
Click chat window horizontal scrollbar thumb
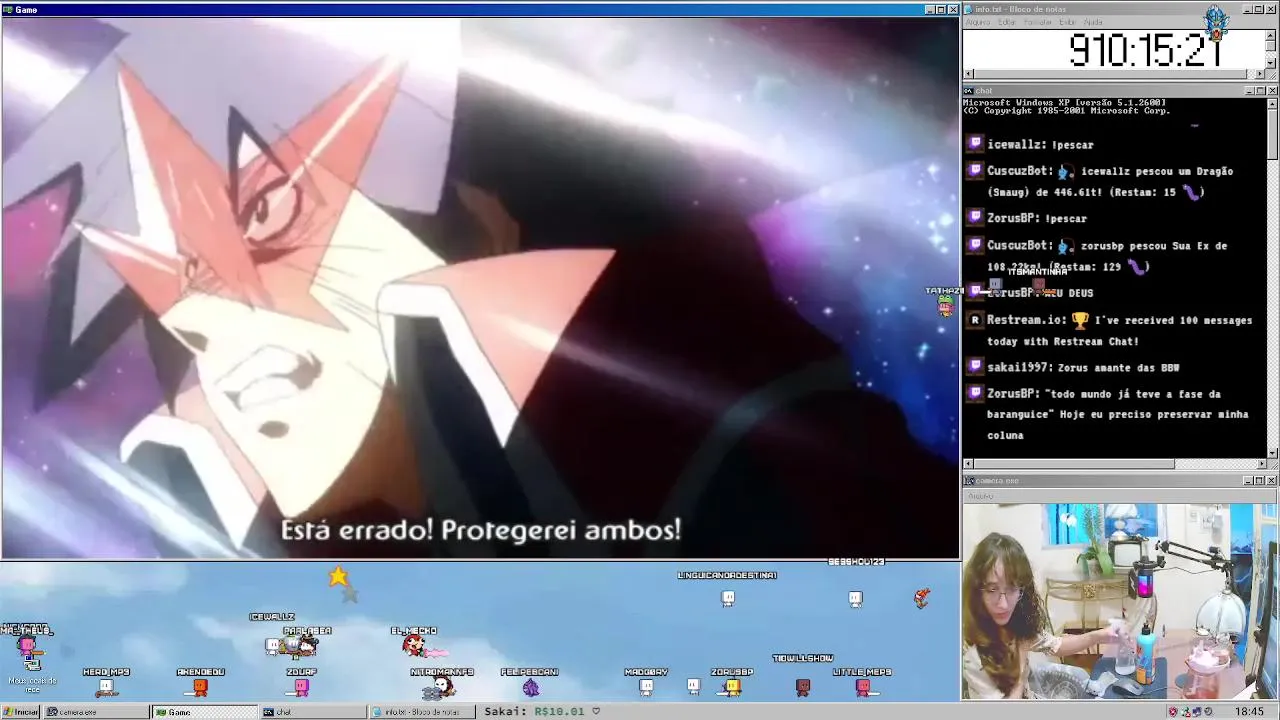click(1074, 464)
